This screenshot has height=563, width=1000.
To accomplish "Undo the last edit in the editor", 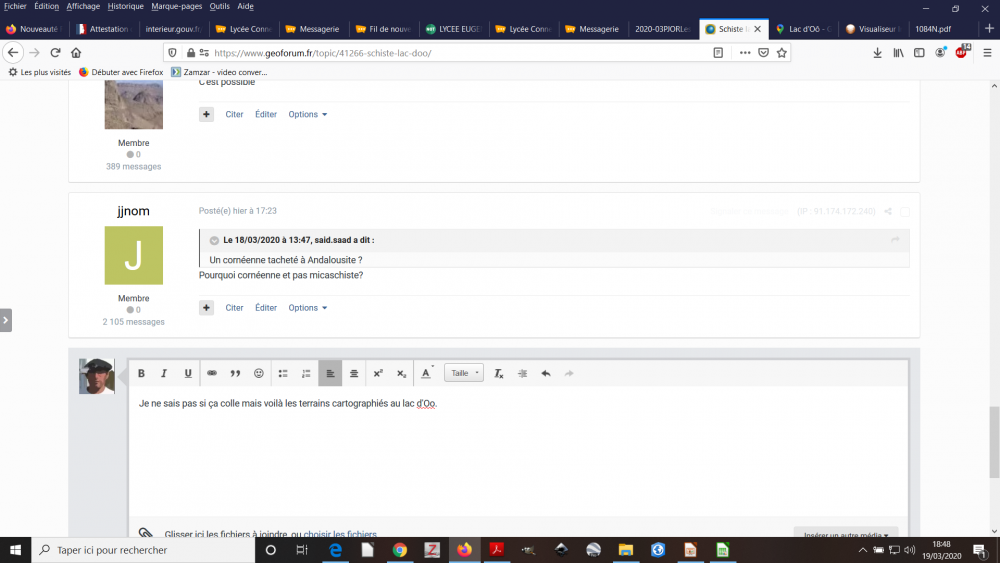I will pyautogui.click(x=546, y=374).
